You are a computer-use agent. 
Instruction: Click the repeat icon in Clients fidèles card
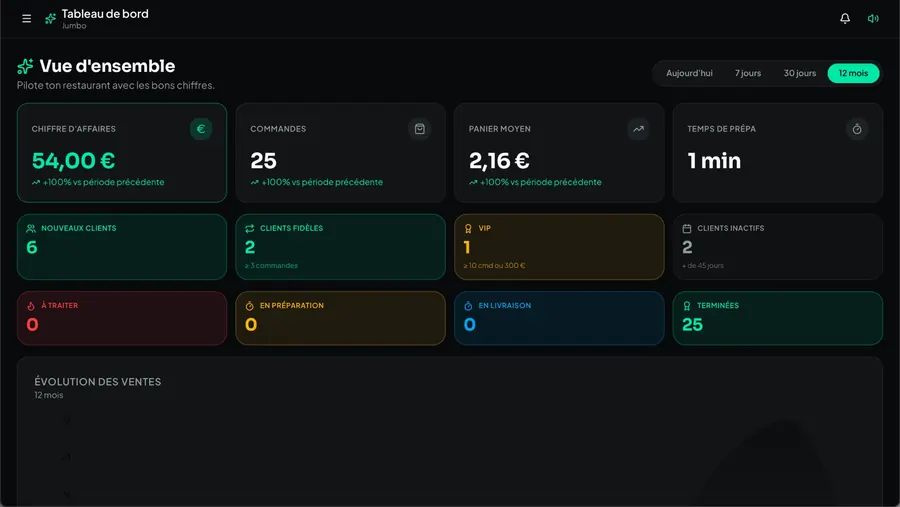(250, 229)
